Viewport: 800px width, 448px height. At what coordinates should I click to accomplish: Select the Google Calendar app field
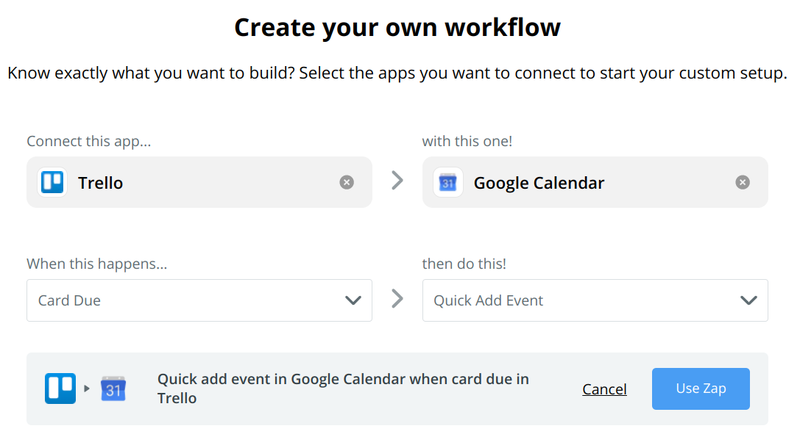(595, 182)
